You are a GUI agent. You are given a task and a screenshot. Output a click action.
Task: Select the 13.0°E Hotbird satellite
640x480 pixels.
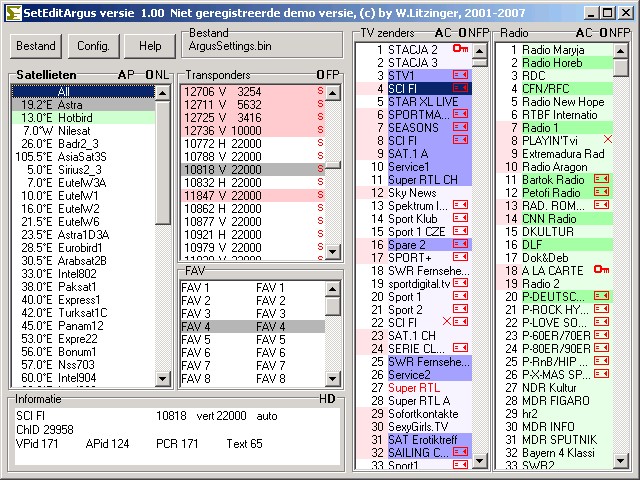(x=60, y=117)
